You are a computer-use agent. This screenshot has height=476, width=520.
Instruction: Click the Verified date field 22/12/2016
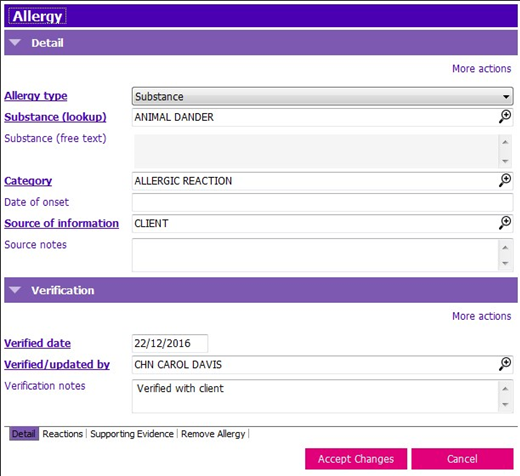click(x=170, y=343)
